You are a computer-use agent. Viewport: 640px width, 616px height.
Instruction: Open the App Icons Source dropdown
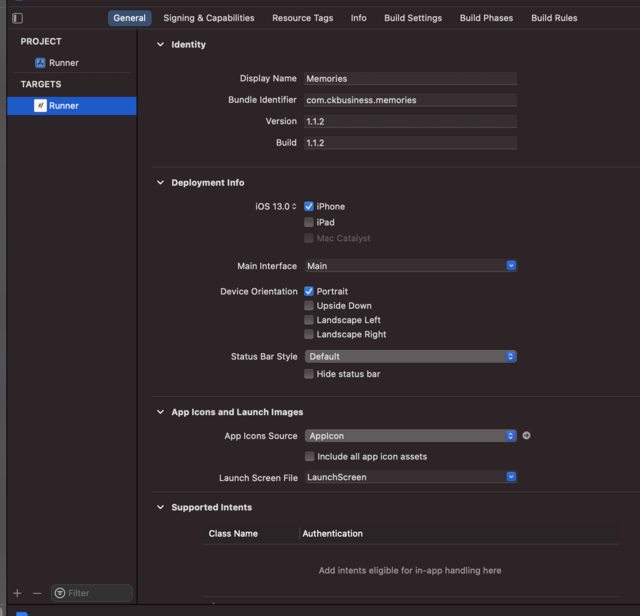[411, 436]
